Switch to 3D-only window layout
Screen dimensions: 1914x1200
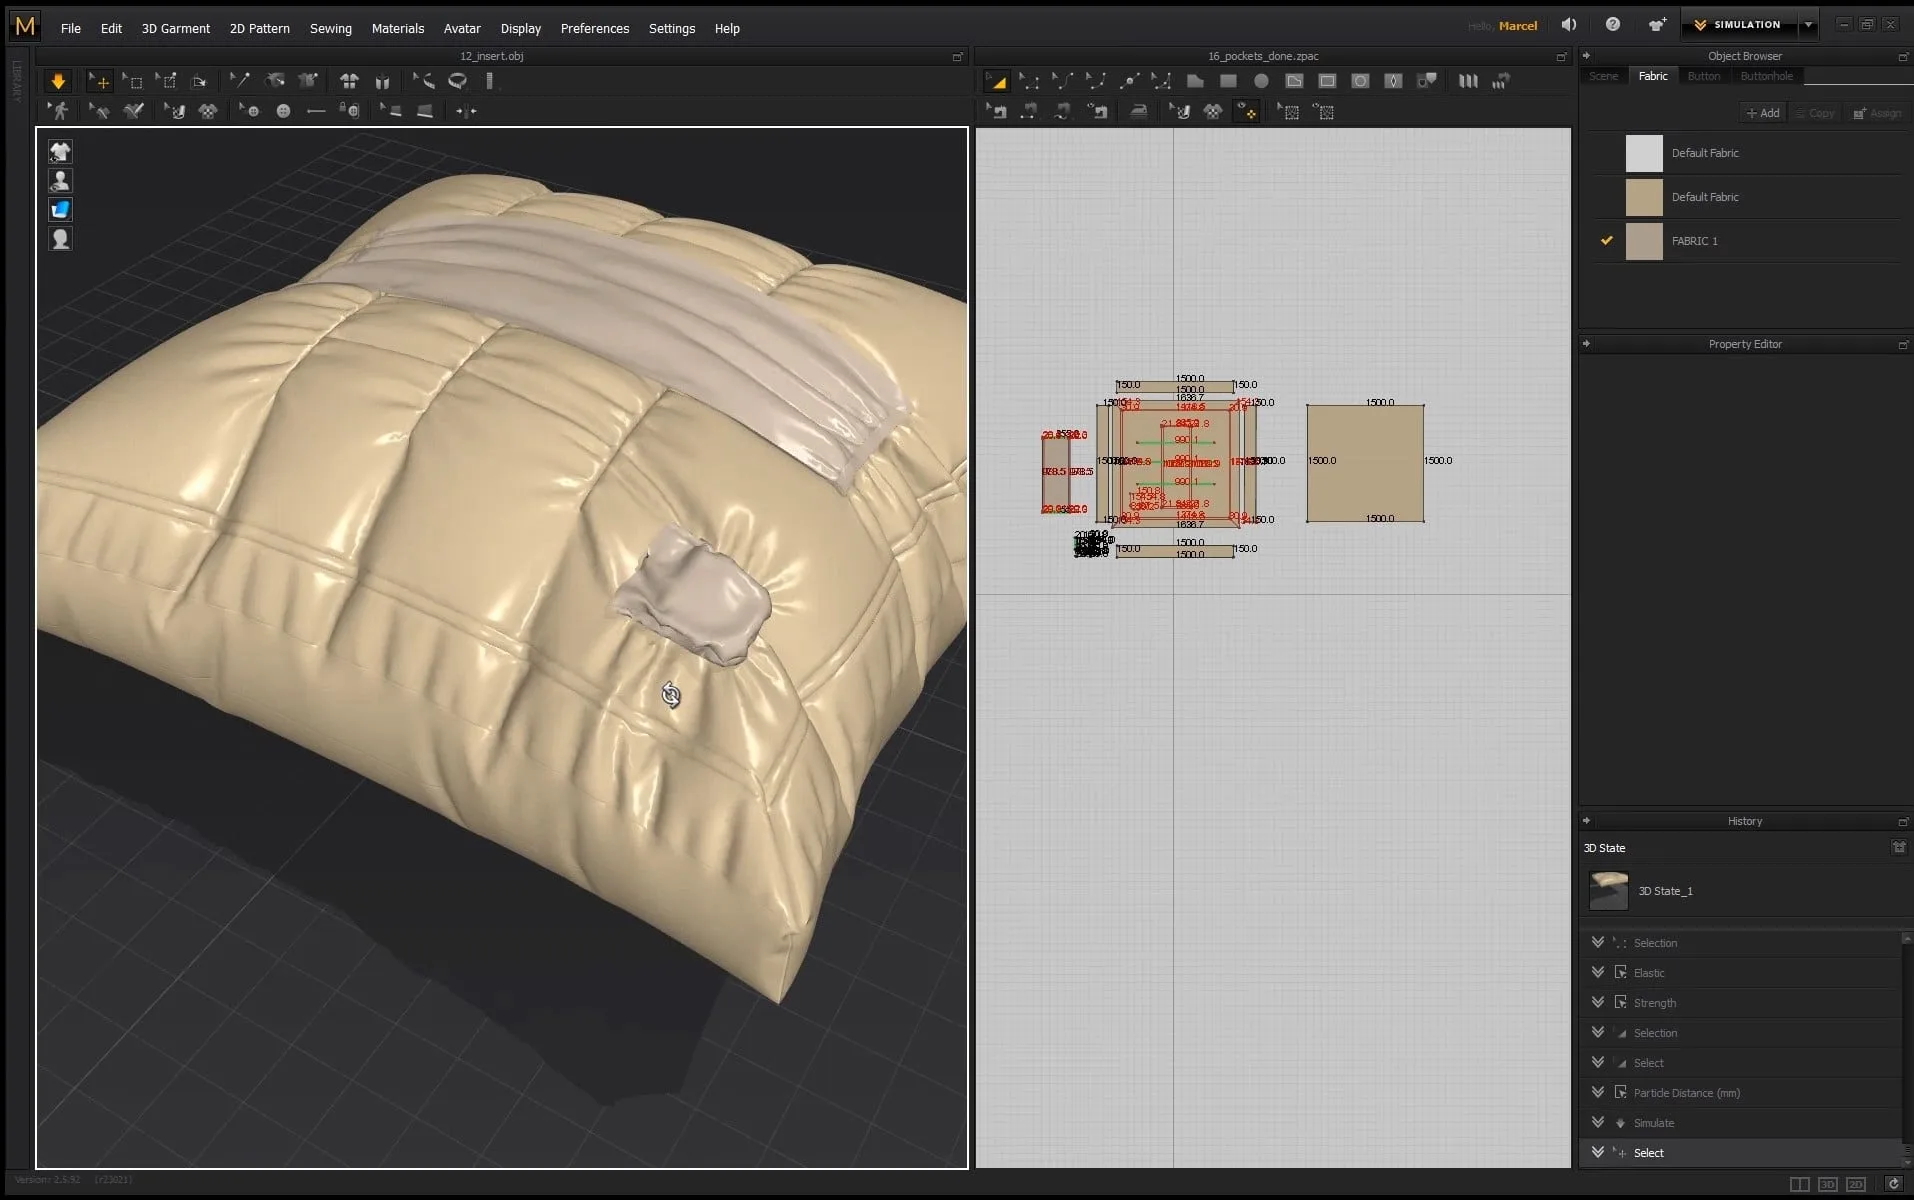coord(1827,1184)
